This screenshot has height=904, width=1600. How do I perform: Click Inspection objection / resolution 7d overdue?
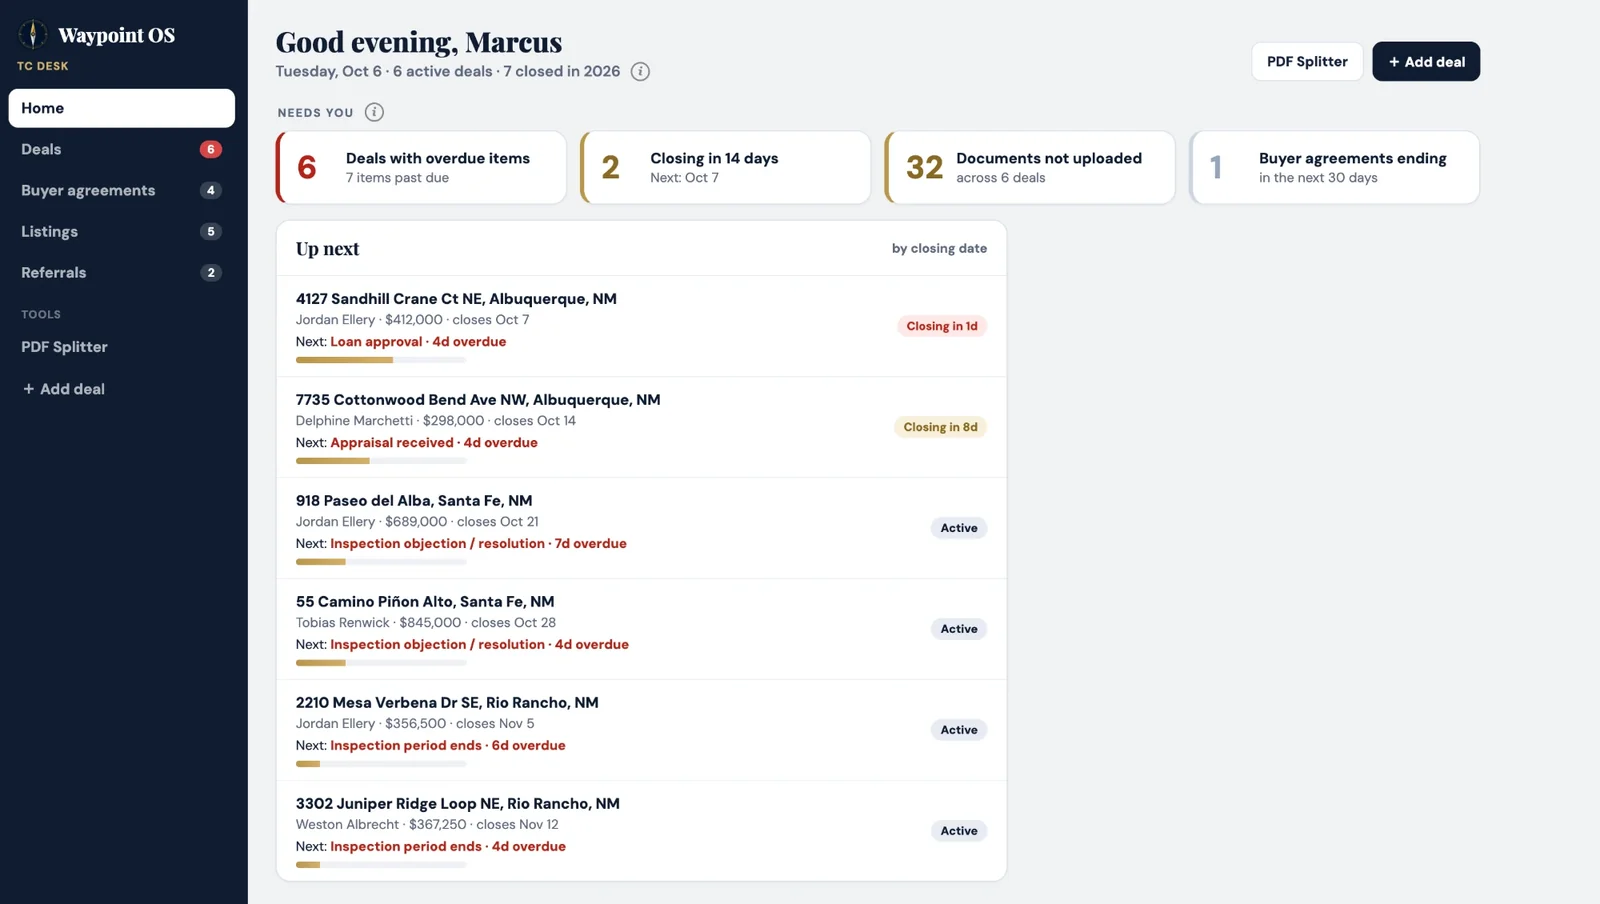pos(478,544)
